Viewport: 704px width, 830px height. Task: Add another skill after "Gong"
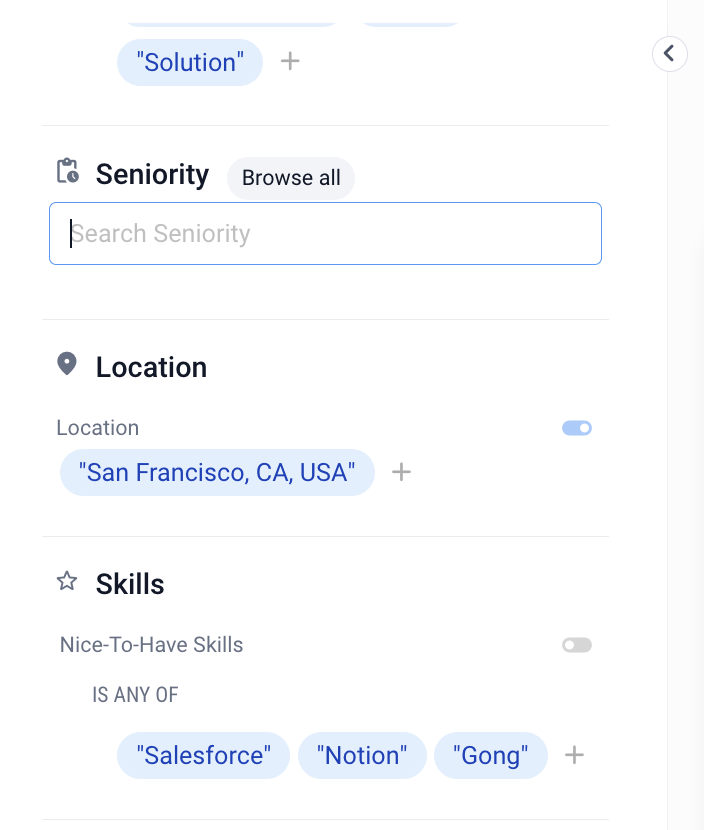click(574, 755)
